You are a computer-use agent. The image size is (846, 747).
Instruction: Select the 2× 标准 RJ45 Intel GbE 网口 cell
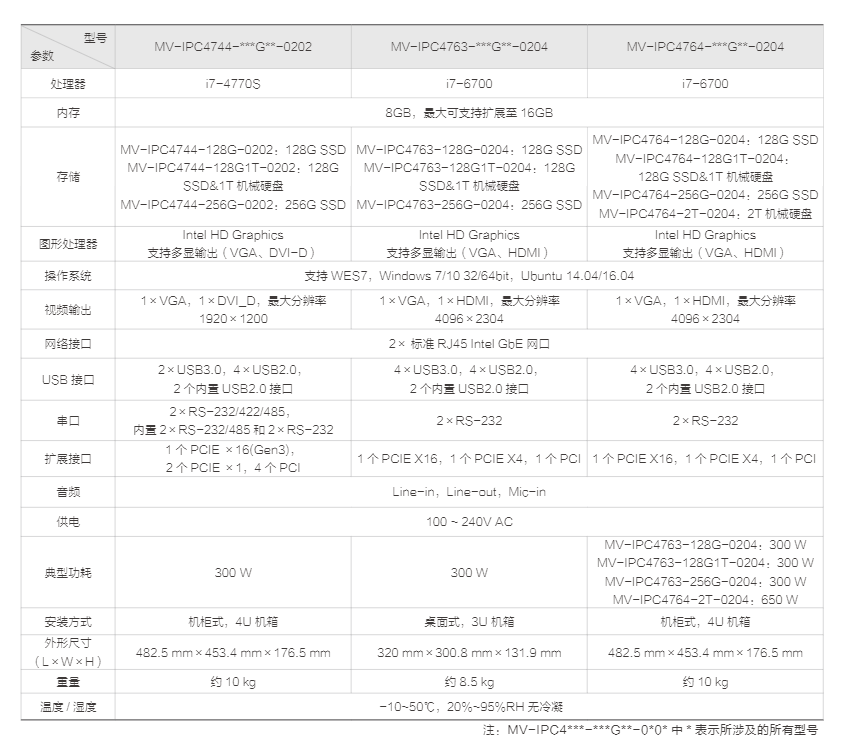click(469, 344)
